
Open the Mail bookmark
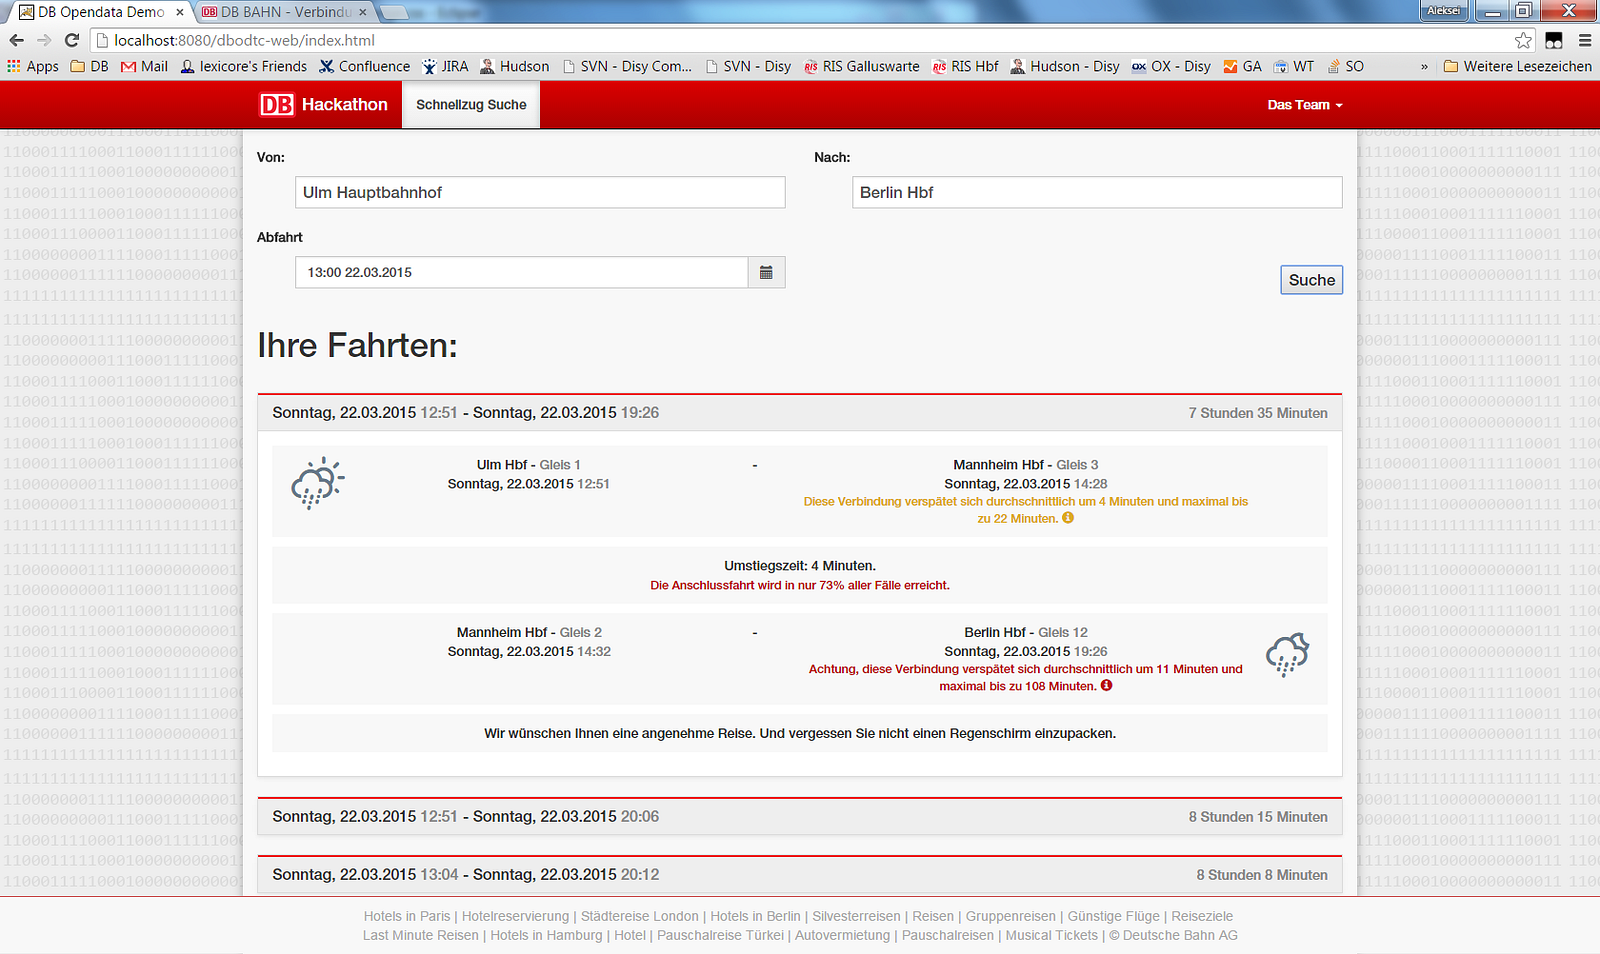click(x=144, y=66)
